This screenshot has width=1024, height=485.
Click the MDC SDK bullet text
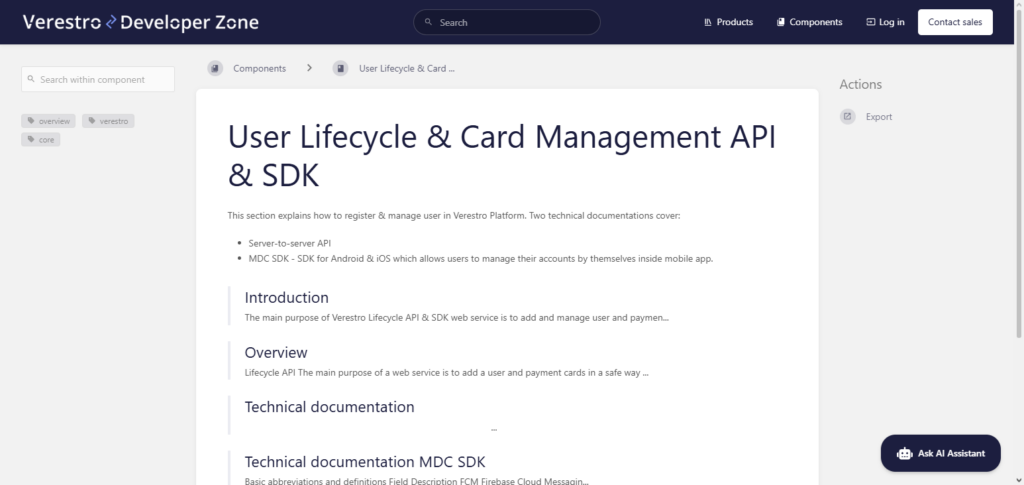[481, 258]
